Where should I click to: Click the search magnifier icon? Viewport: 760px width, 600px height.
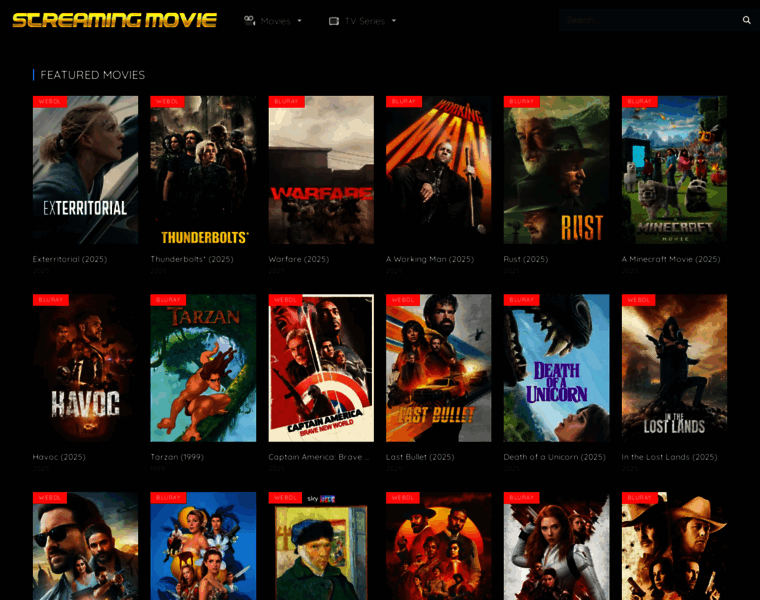click(x=746, y=20)
